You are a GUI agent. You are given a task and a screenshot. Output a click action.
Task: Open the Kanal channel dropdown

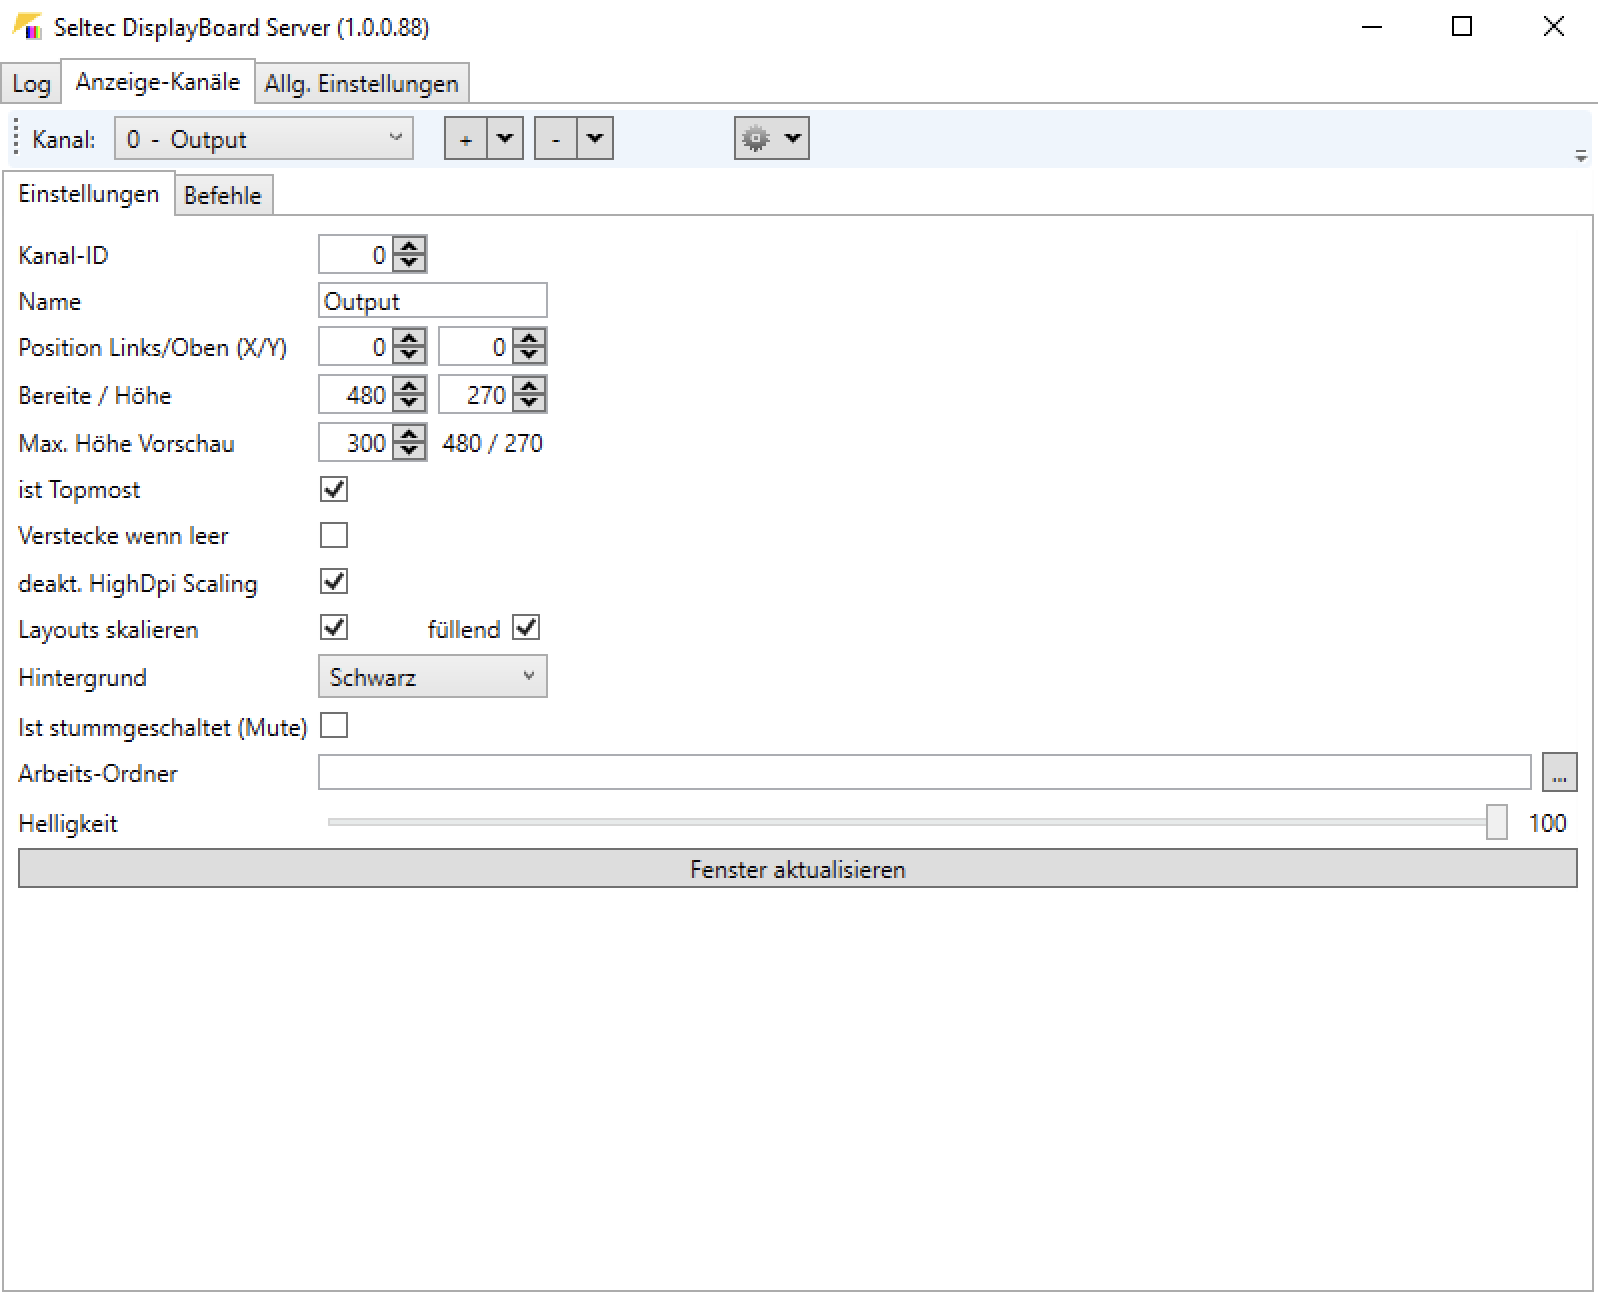[264, 139]
